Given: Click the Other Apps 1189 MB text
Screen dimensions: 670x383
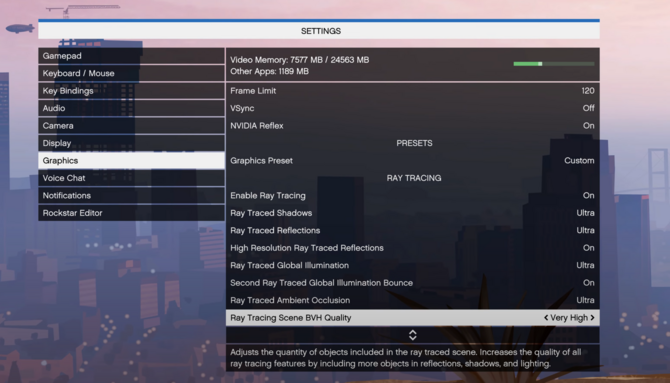Looking at the screenshot, I should point(269,71).
